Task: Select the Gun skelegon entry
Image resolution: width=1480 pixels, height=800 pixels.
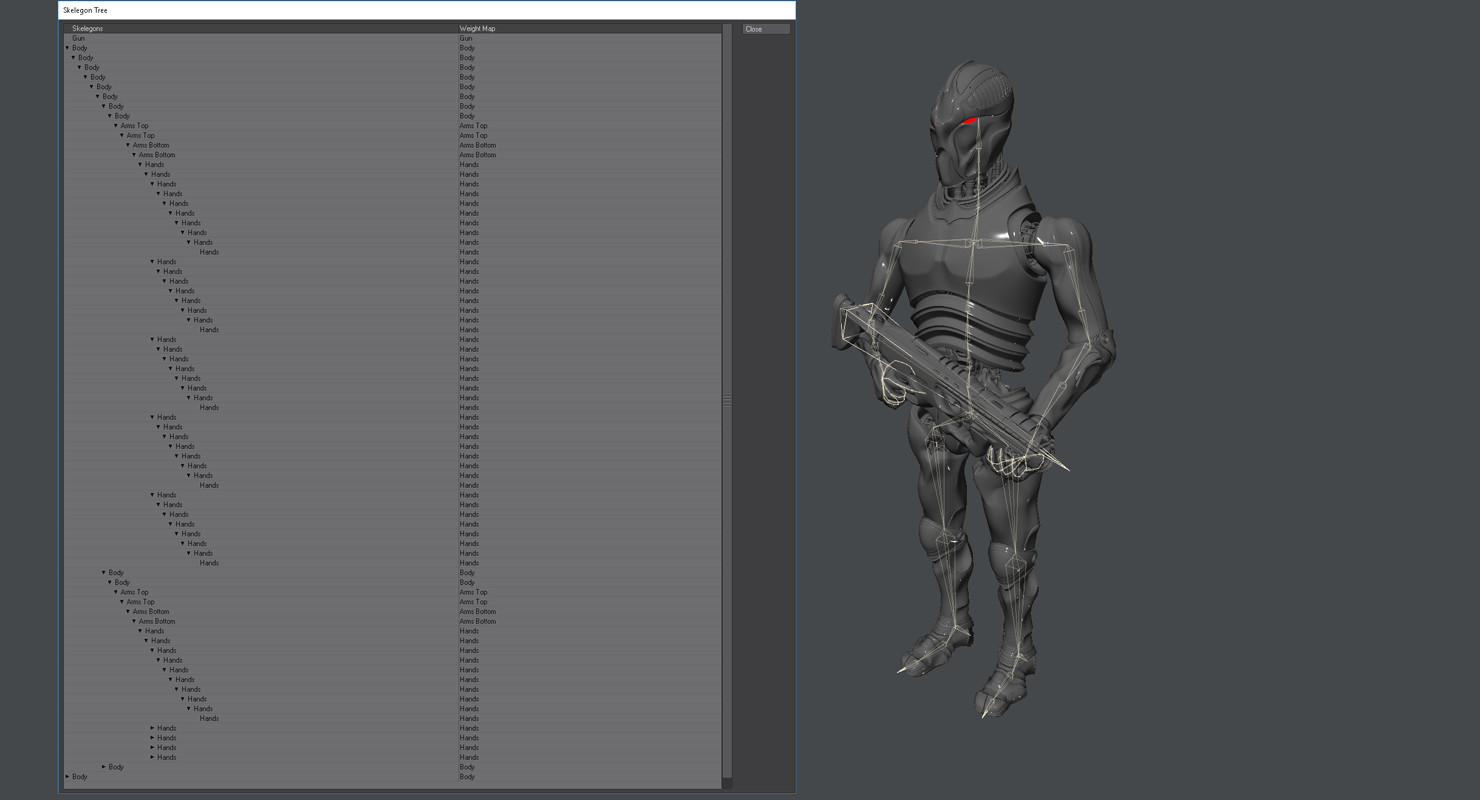Action: coord(78,38)
